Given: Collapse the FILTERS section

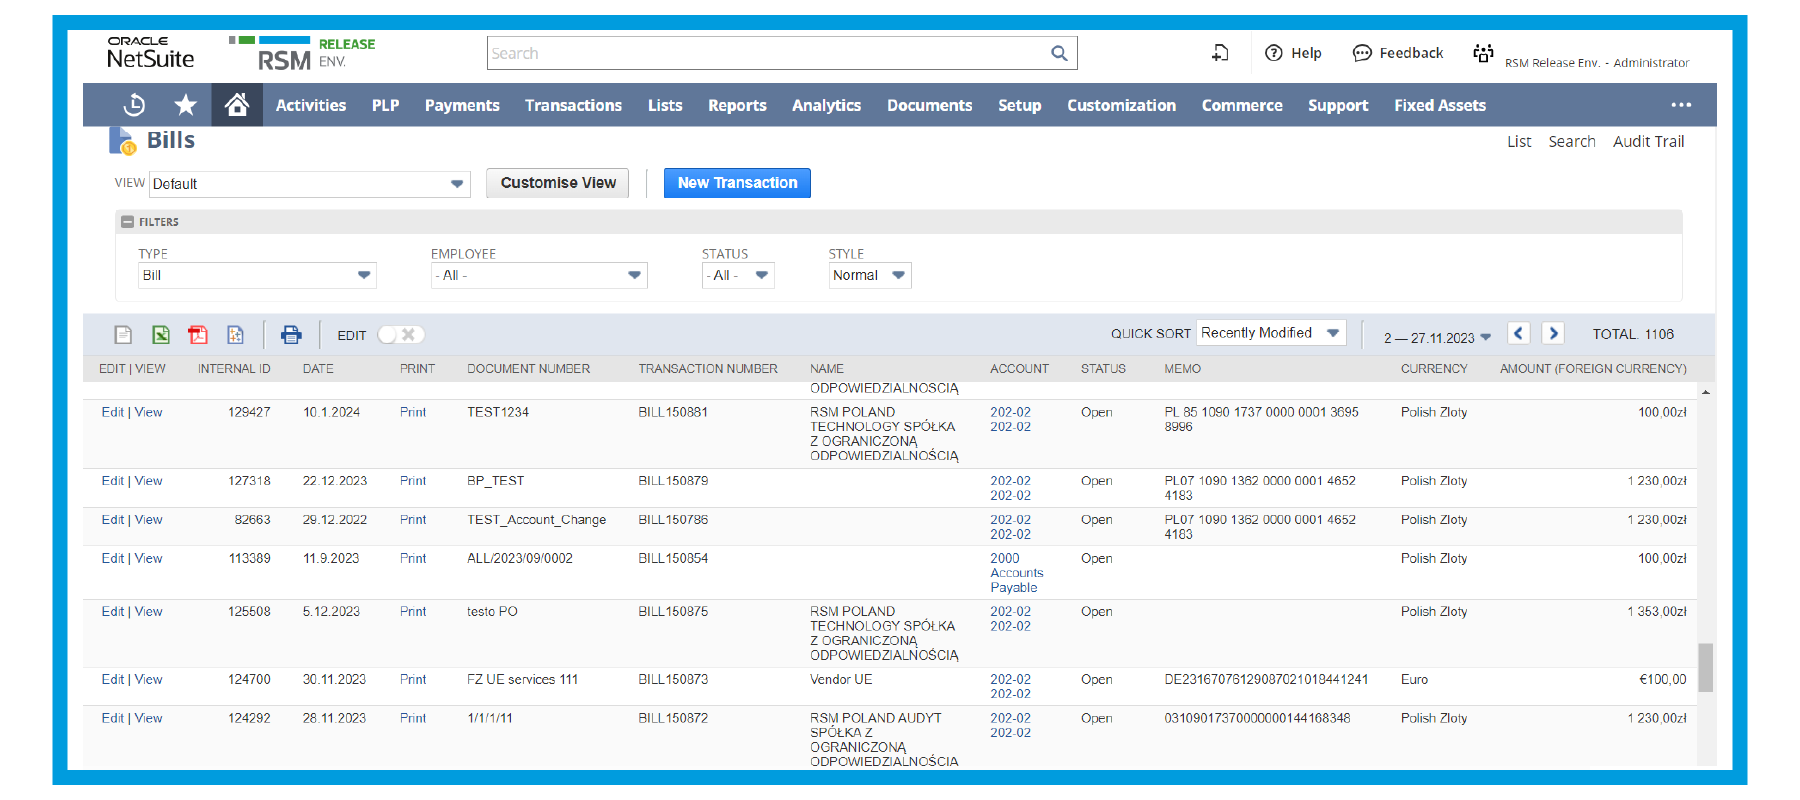Looking at the screenshot, I should (128, 222).
